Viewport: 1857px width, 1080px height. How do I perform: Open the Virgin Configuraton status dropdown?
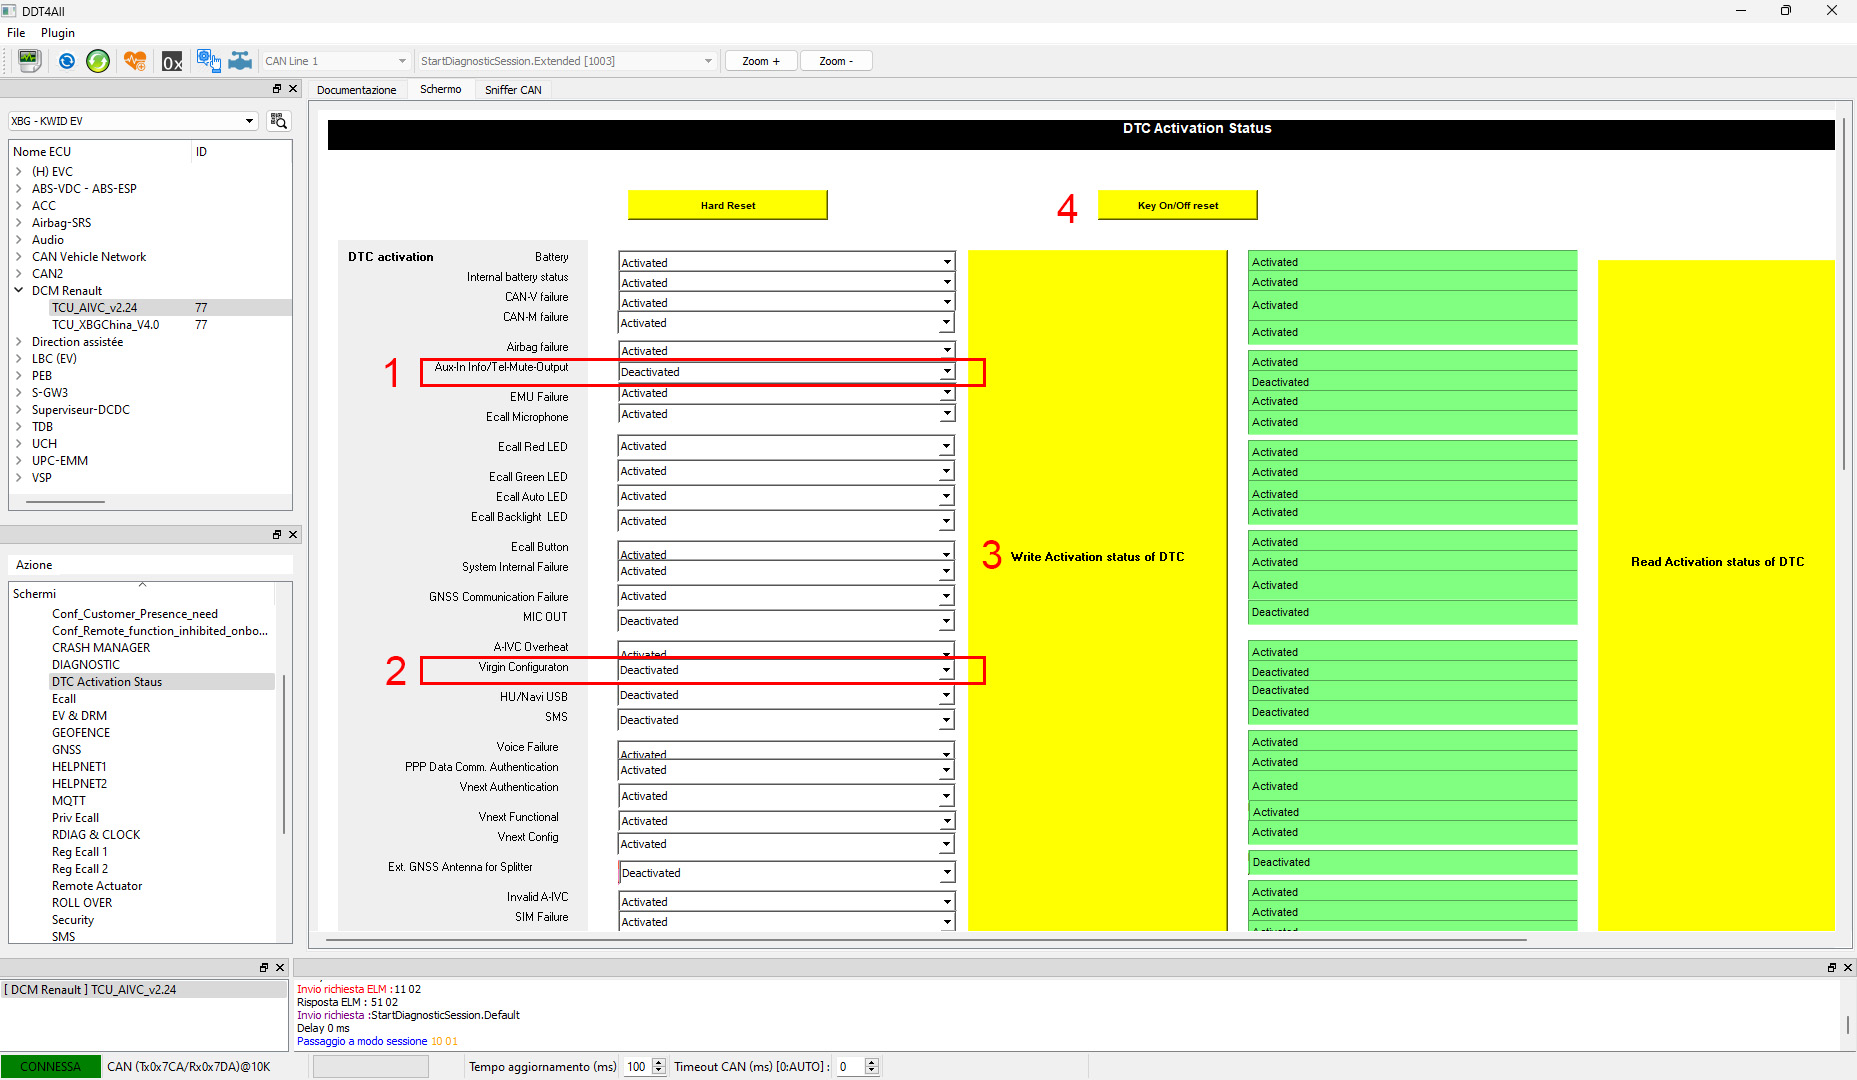click(786, 670)
